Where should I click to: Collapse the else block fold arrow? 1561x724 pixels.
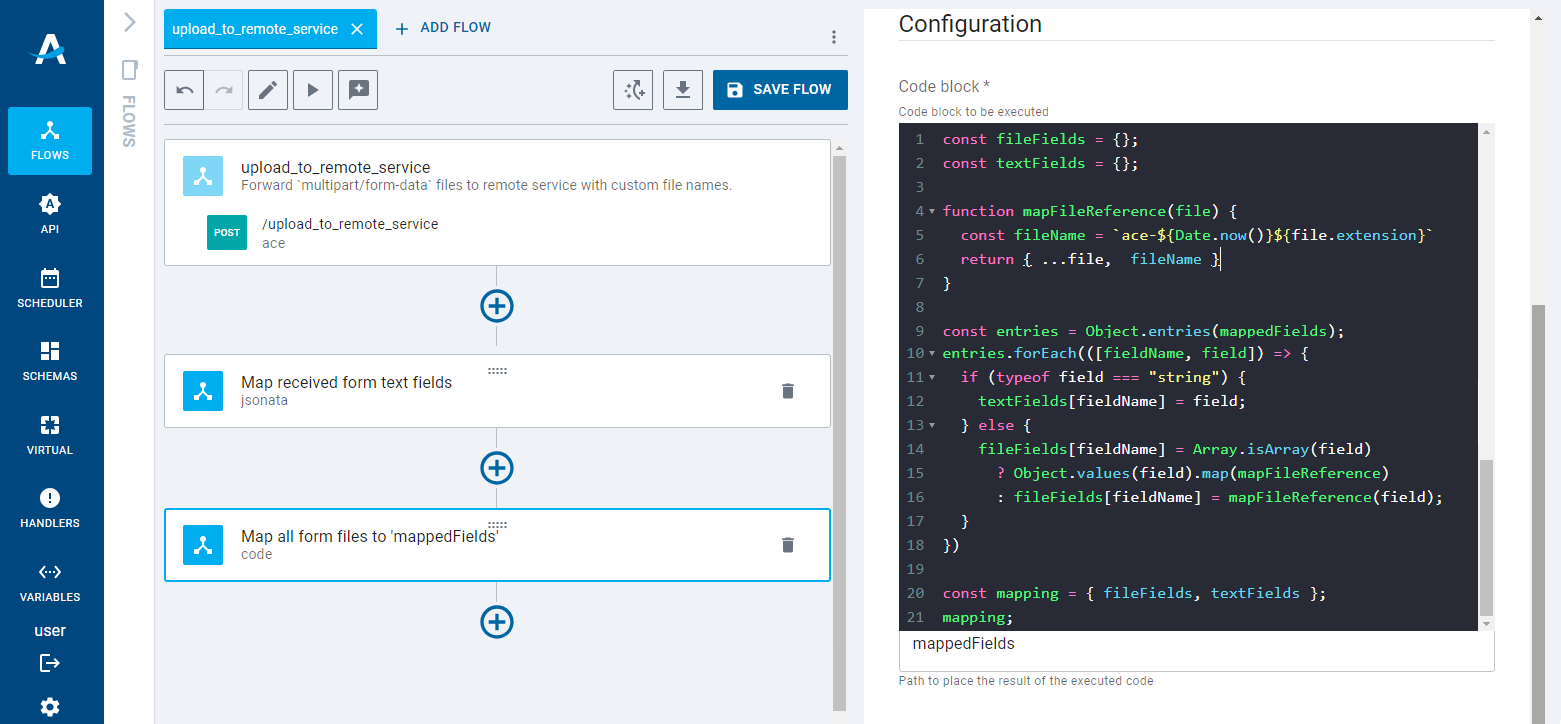[932, 426]
